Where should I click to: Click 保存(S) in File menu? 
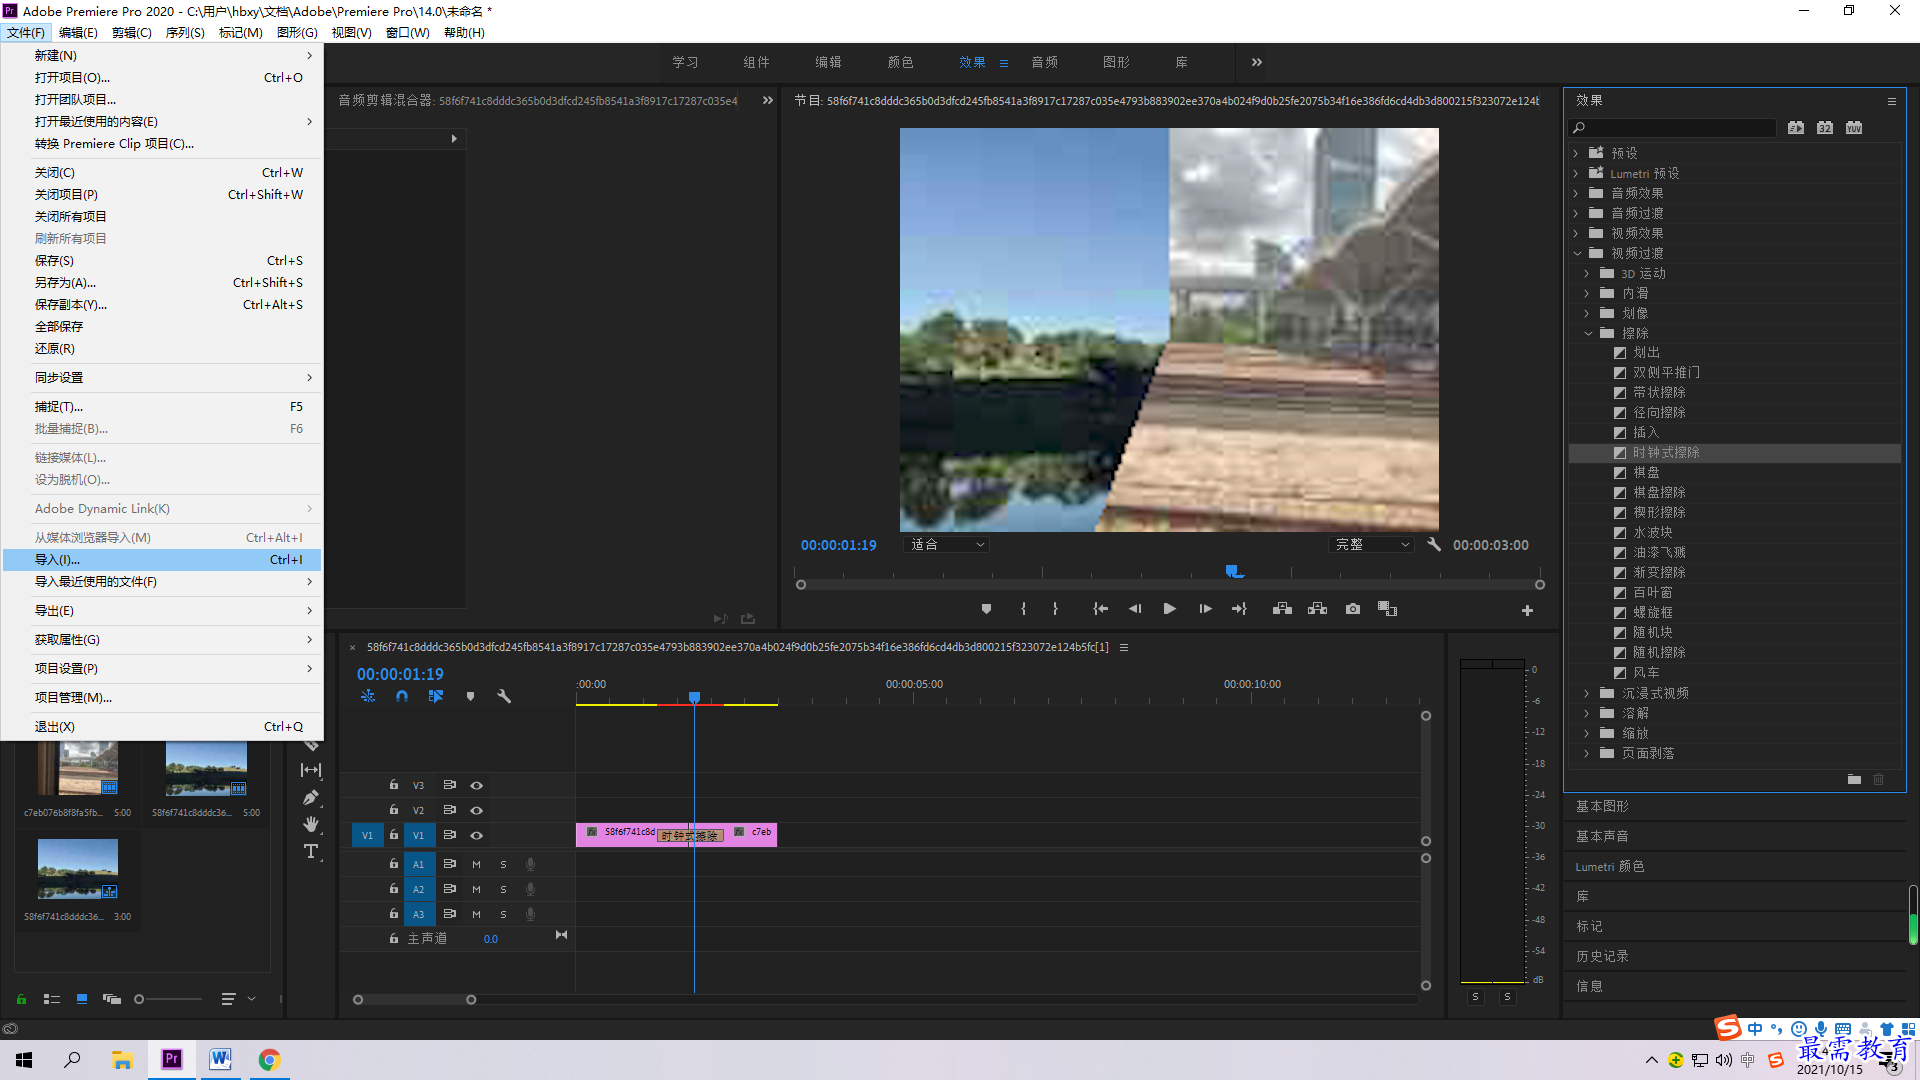(162, 261)
